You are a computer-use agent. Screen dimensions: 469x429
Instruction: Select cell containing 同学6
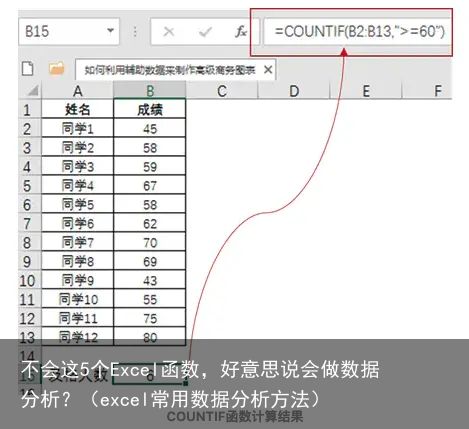[x=77, y=223]
